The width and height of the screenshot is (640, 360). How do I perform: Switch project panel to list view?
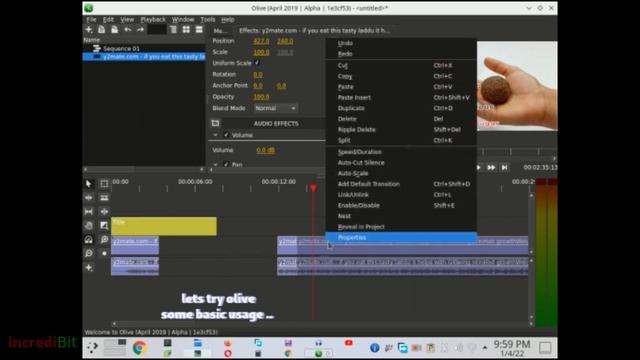pos(199,30)
